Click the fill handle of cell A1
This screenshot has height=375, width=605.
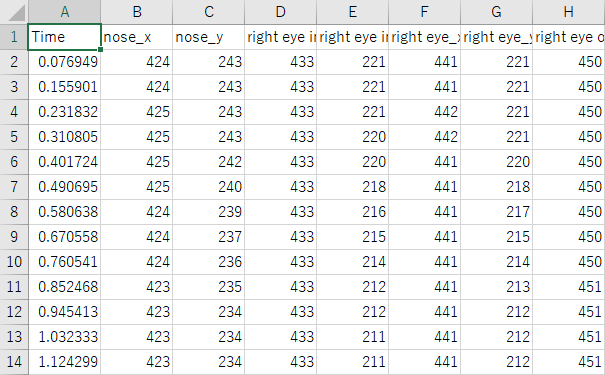pos(100,49)
